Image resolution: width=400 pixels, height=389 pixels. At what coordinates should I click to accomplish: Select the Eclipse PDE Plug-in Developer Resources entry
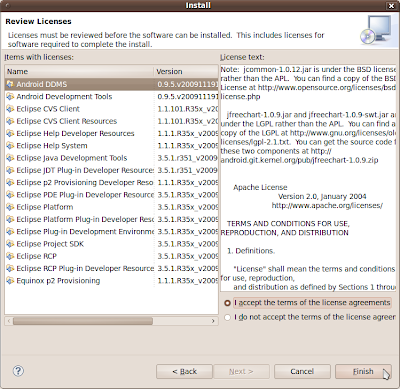coord(85,195)
